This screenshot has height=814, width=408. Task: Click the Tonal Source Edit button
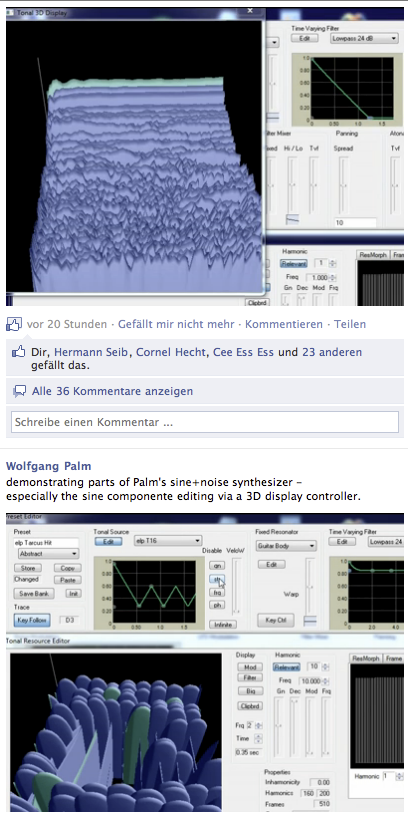(108, 541)
